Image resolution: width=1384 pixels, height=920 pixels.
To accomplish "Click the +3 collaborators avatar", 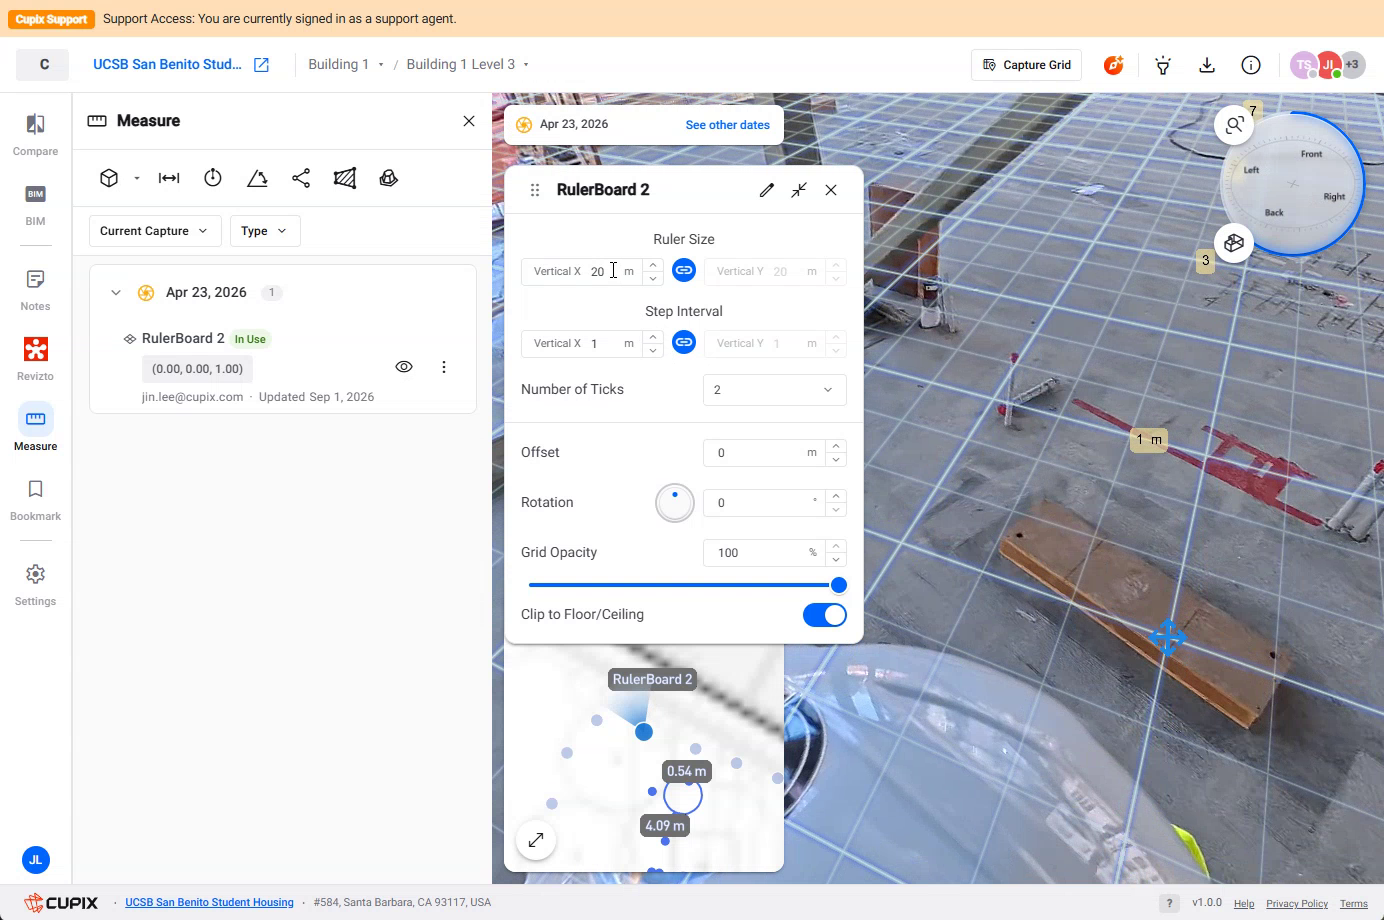I will pos(1352,65).
